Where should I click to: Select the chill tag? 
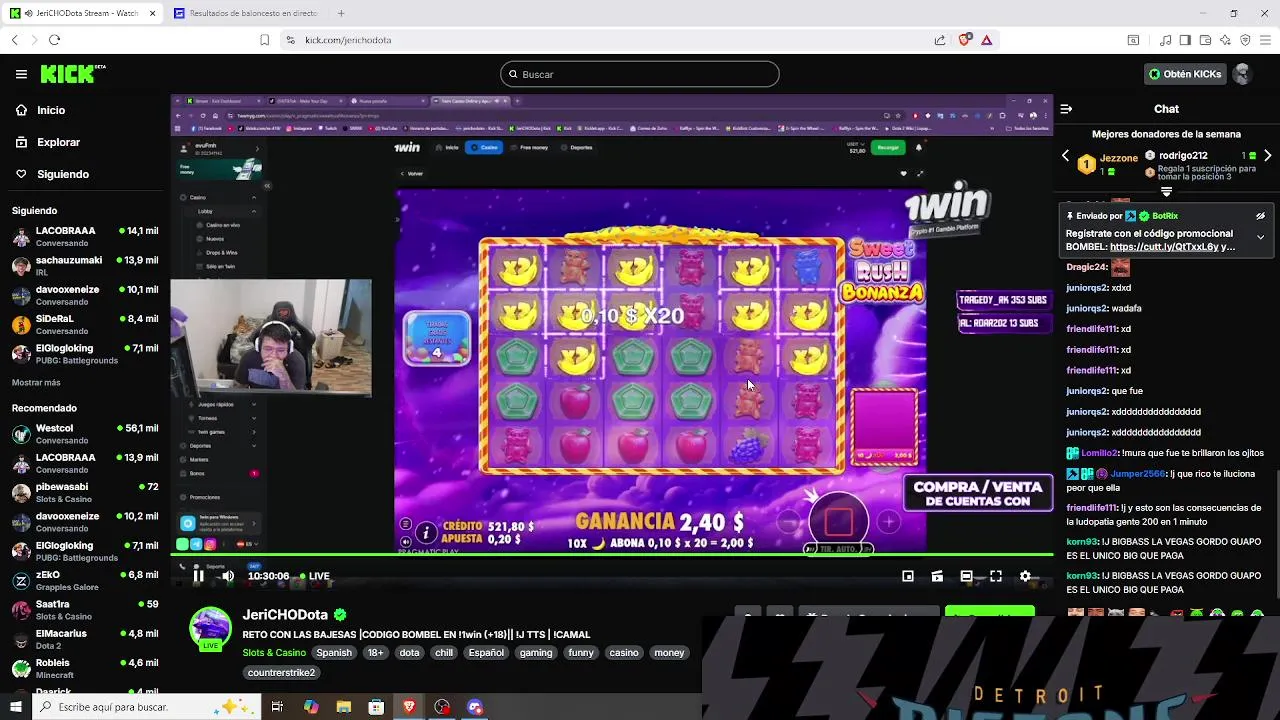click(x=444, y=653)
